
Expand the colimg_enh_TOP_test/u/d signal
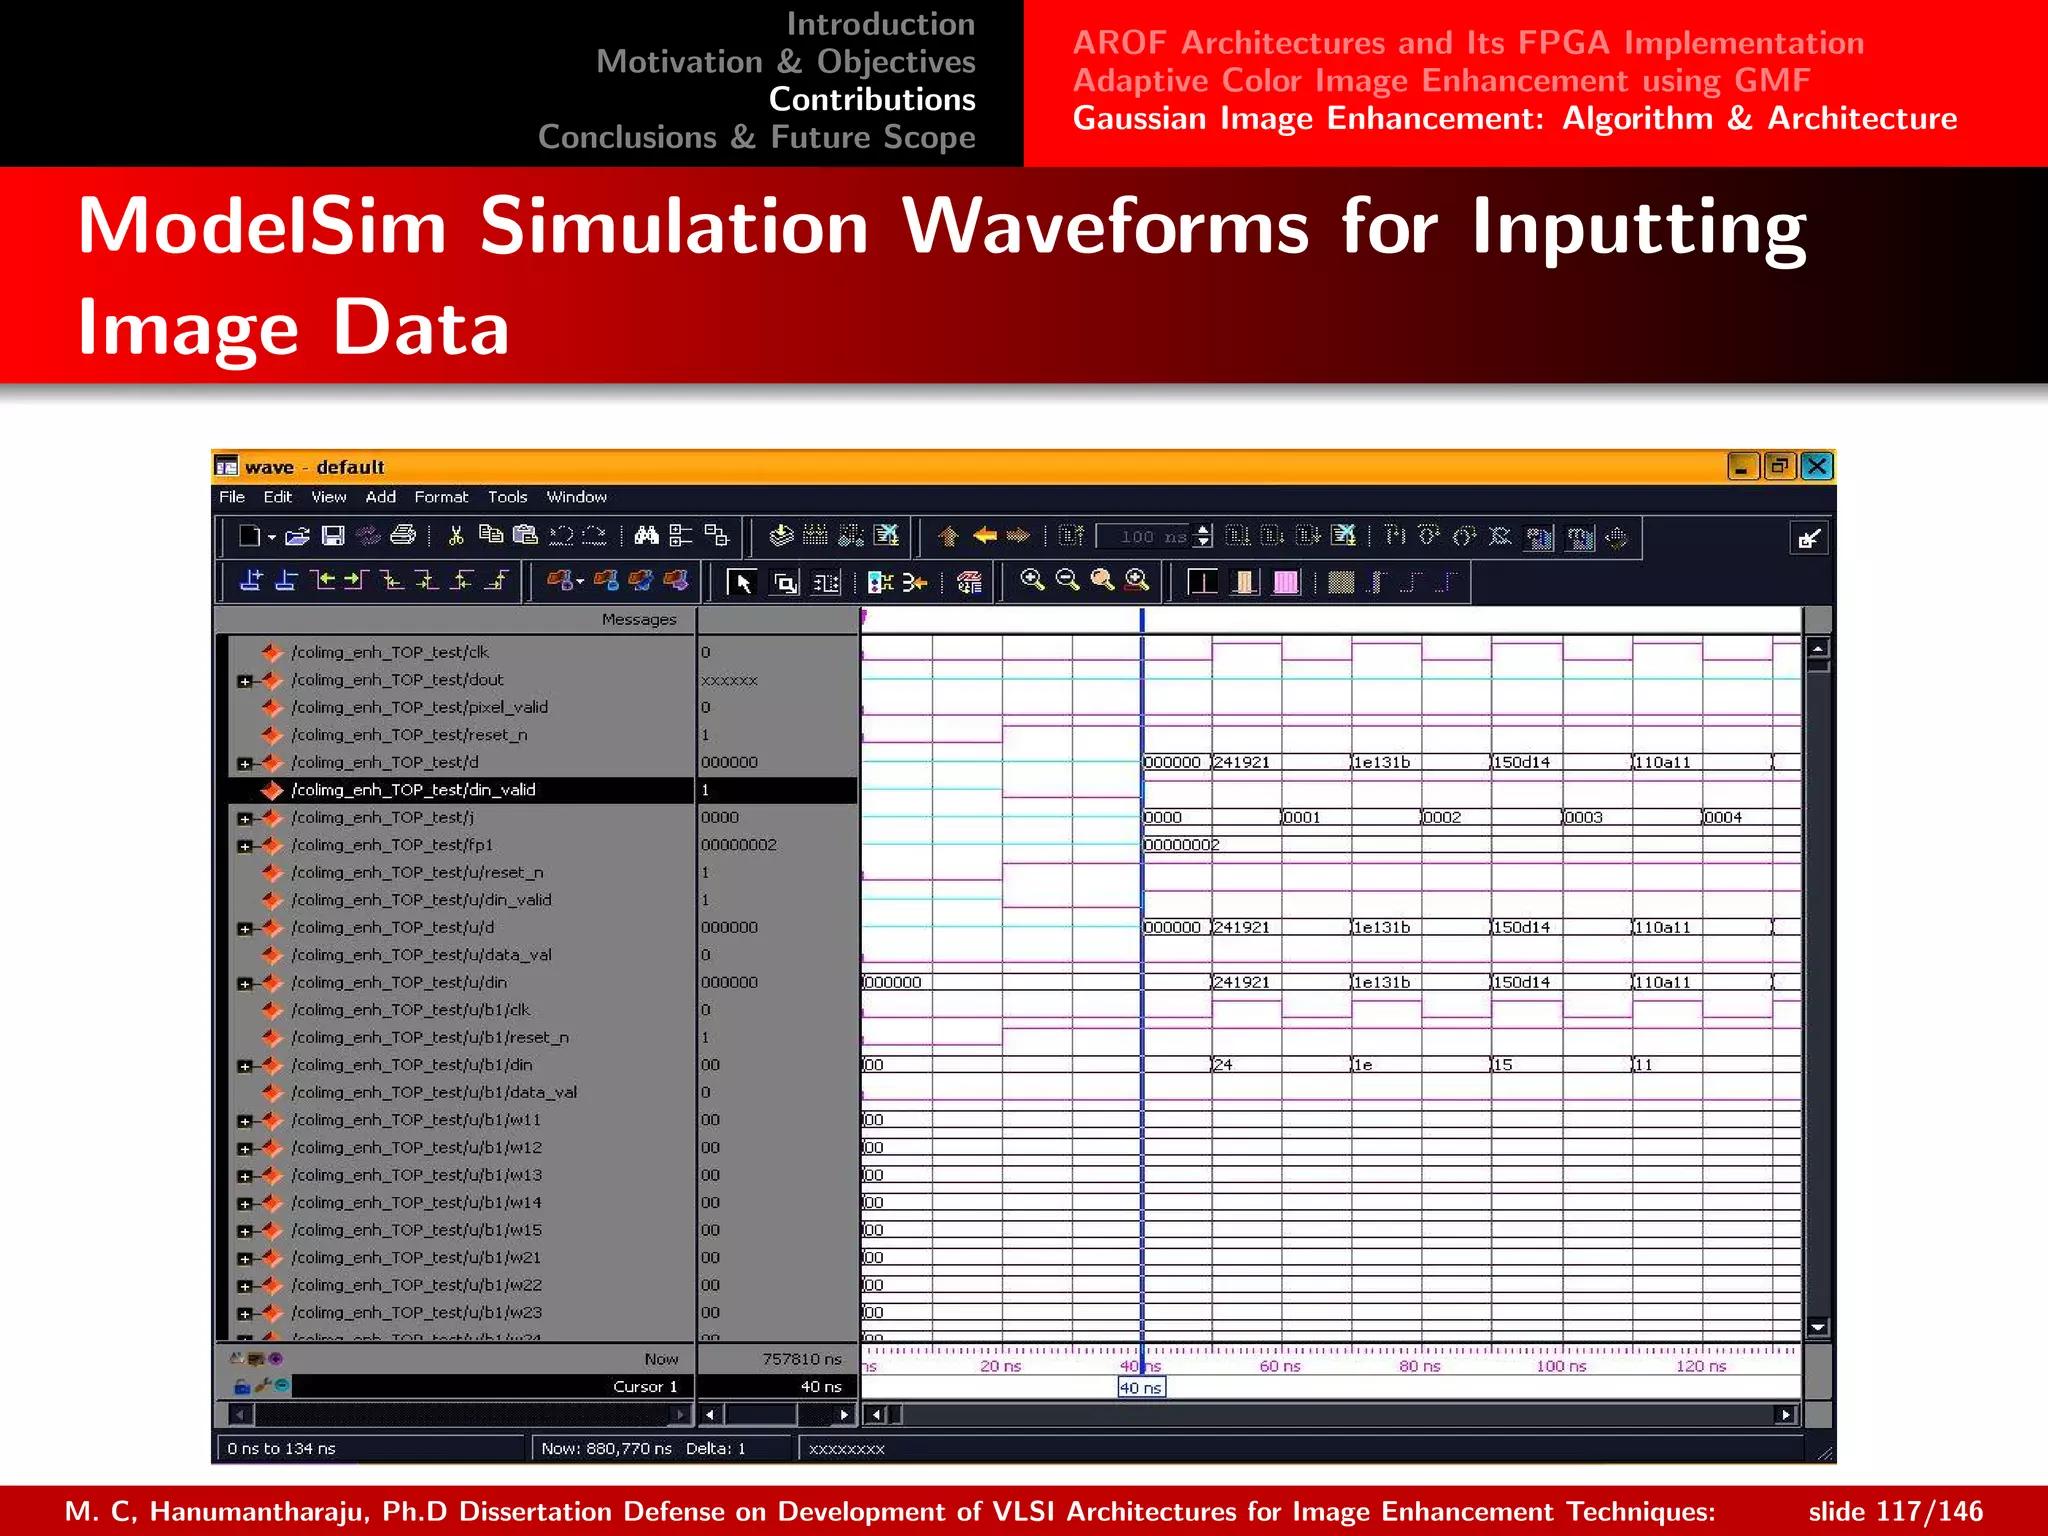coord(244,929)
